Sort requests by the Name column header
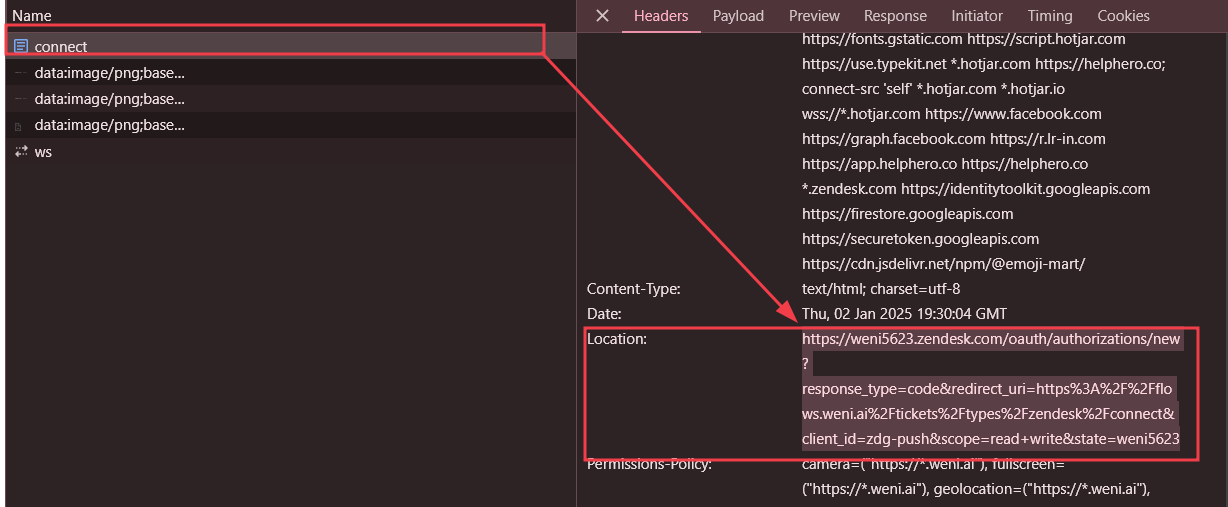The image size is (1228, 507). click(x=32, y=16)
